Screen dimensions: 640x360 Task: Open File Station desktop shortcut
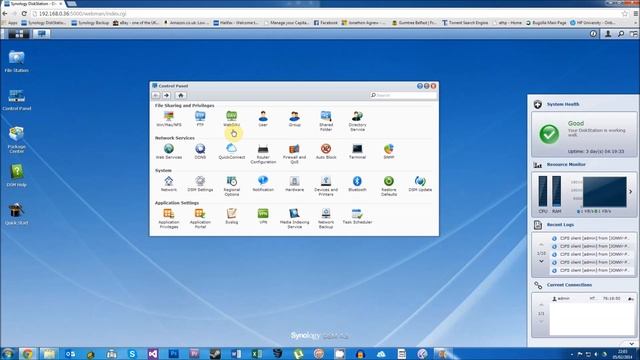pos(16,61)
